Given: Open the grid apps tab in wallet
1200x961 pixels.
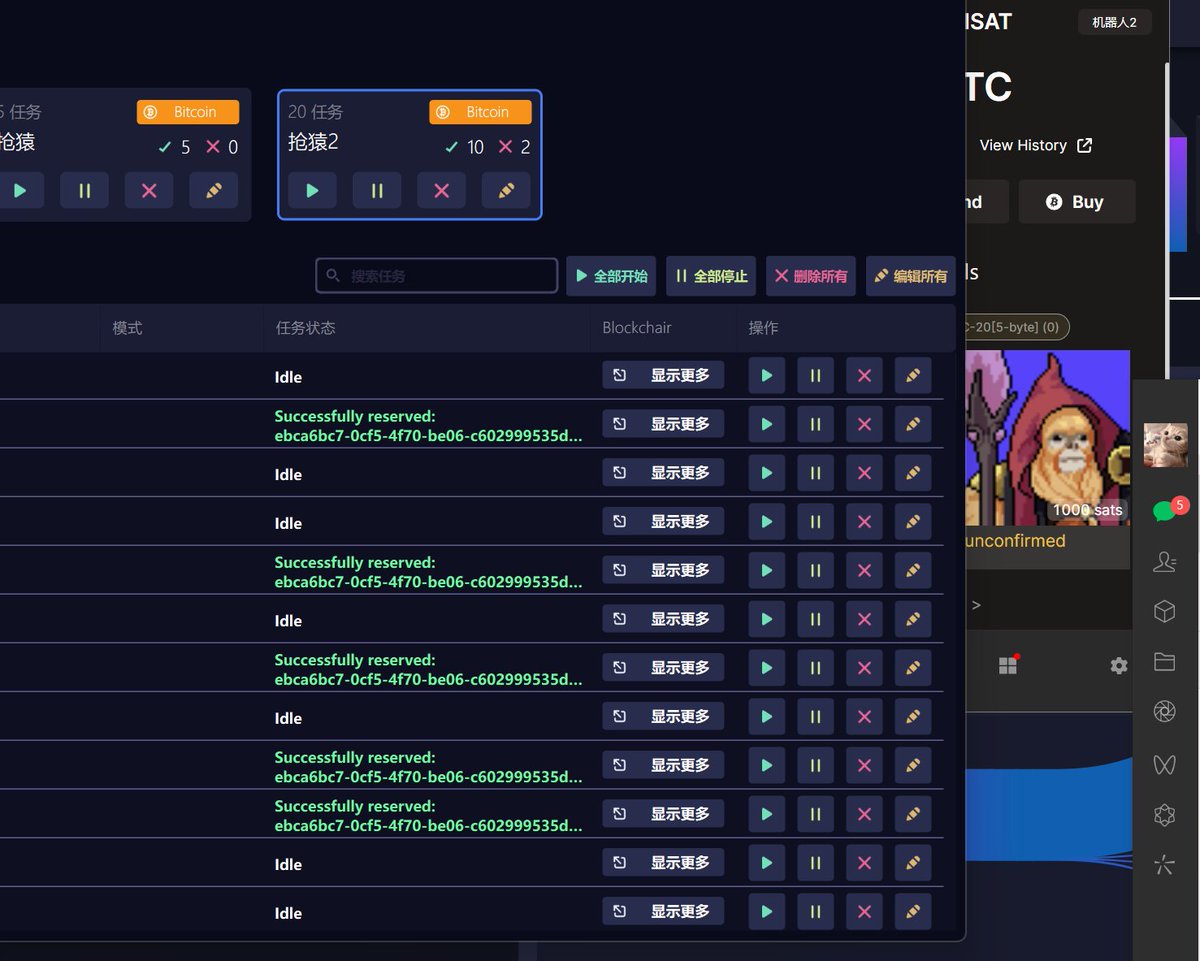Looking at the screenshot, I should (x=1008, y=665).
